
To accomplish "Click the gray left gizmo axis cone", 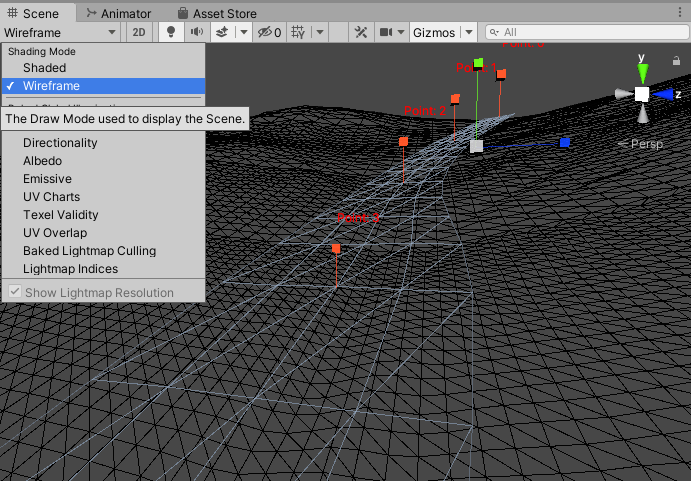I will [623, 94].
